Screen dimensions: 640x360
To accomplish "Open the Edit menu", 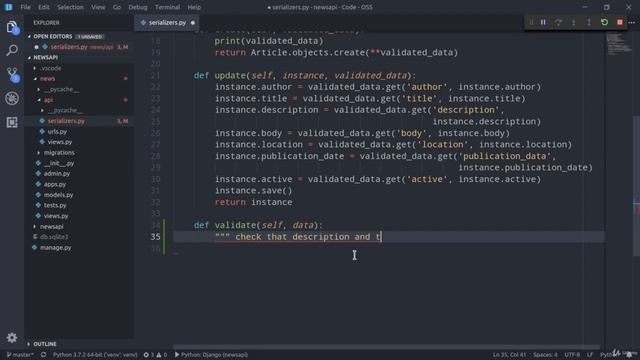I will 44,7.
